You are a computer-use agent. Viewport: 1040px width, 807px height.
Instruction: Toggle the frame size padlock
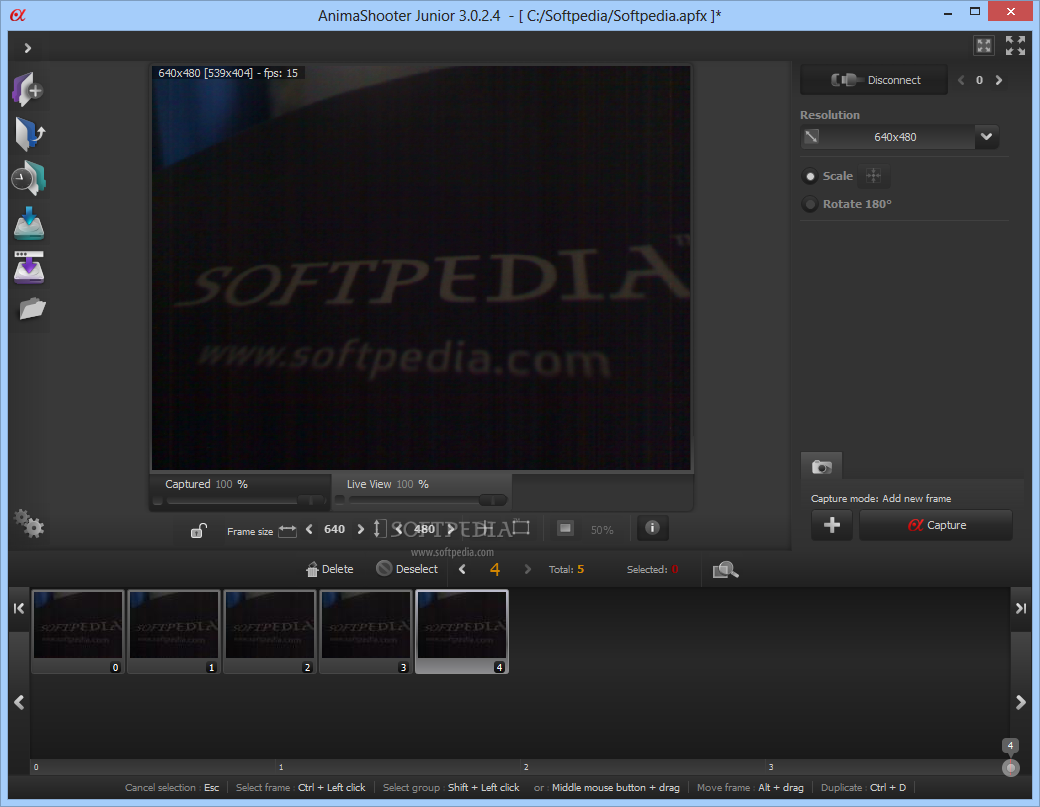pos(199,531)
